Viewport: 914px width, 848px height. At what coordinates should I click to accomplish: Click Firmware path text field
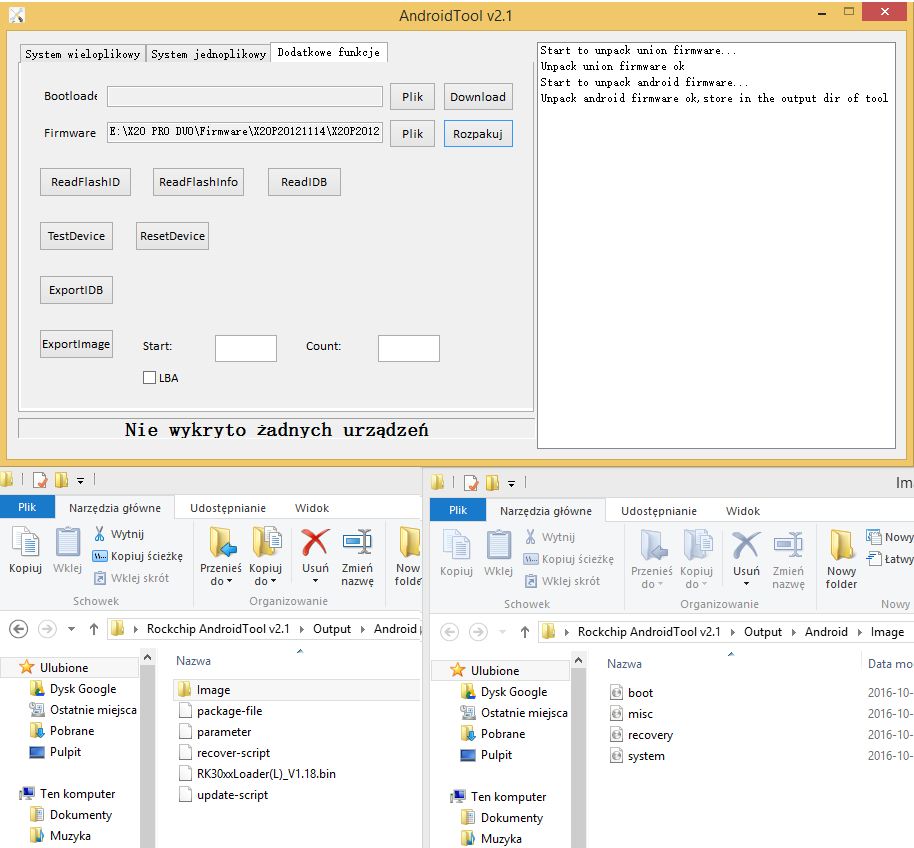(244, 132)
